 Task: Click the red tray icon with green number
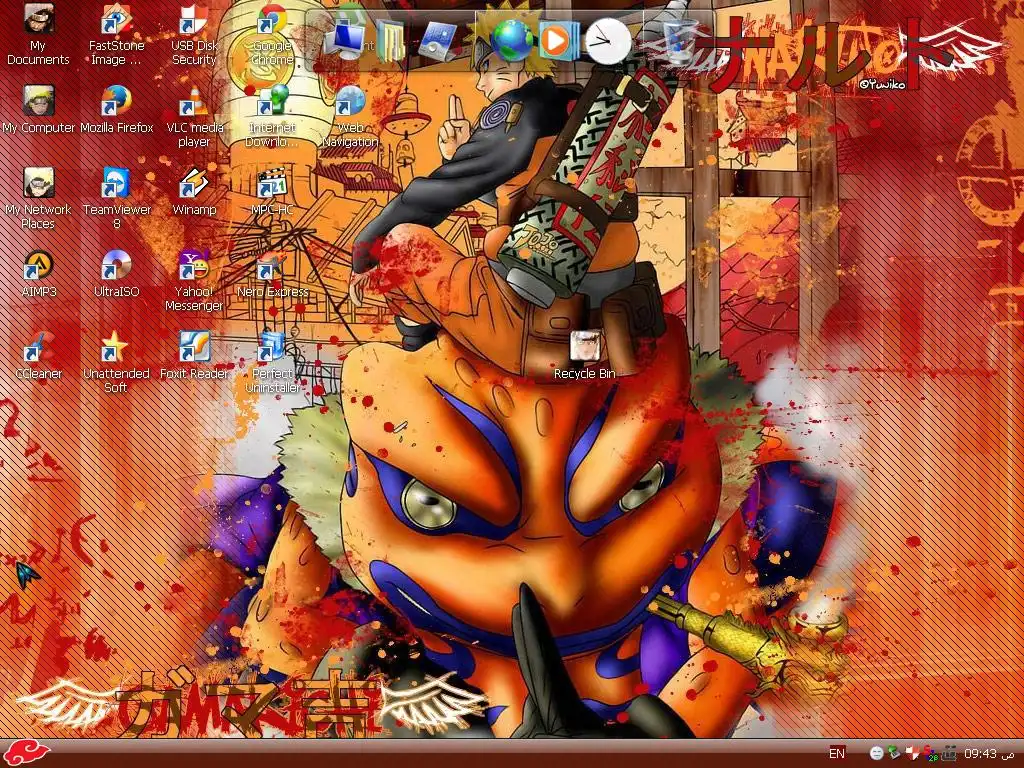pyautogui.click(x=931, y=754)
